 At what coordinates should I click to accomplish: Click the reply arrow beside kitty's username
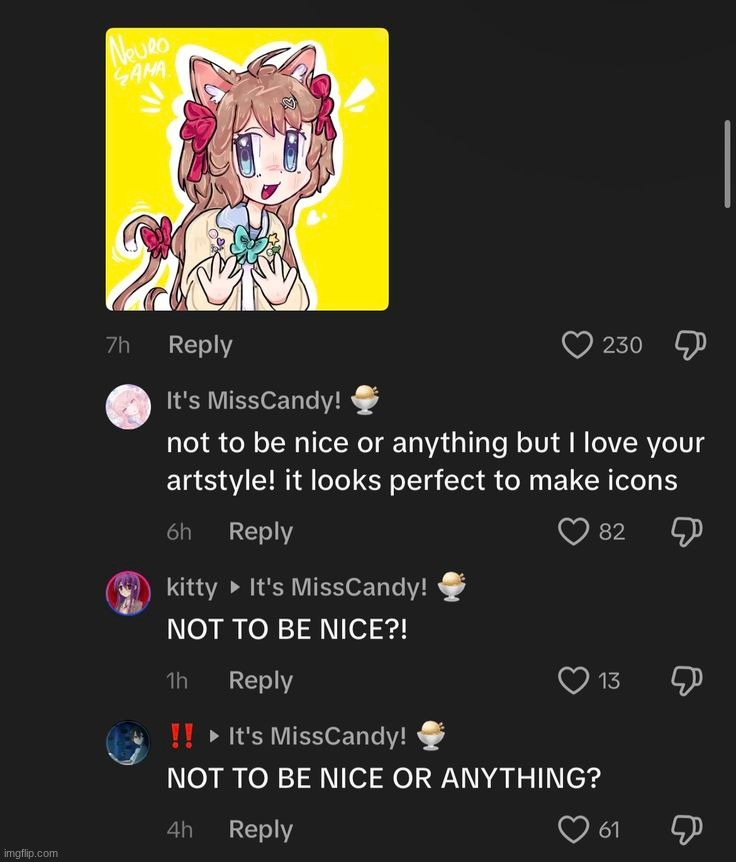coord(232,587)
